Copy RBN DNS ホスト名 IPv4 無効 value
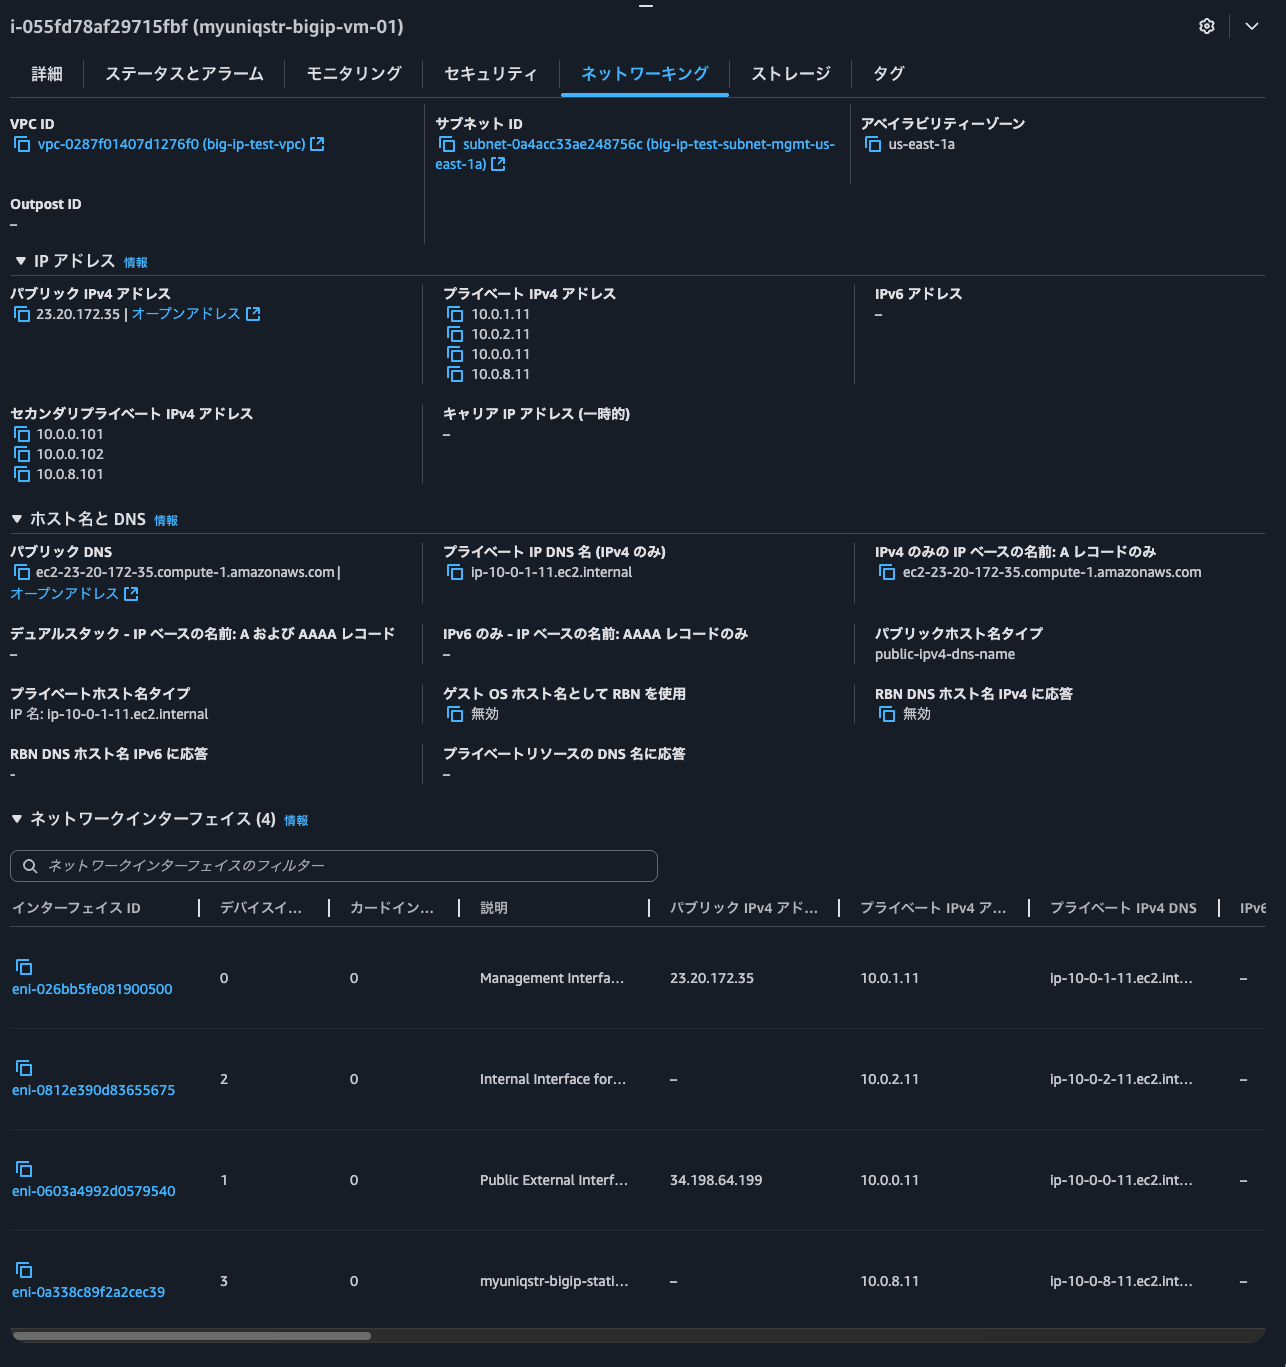1286x1367 pixels. point(887,714)
